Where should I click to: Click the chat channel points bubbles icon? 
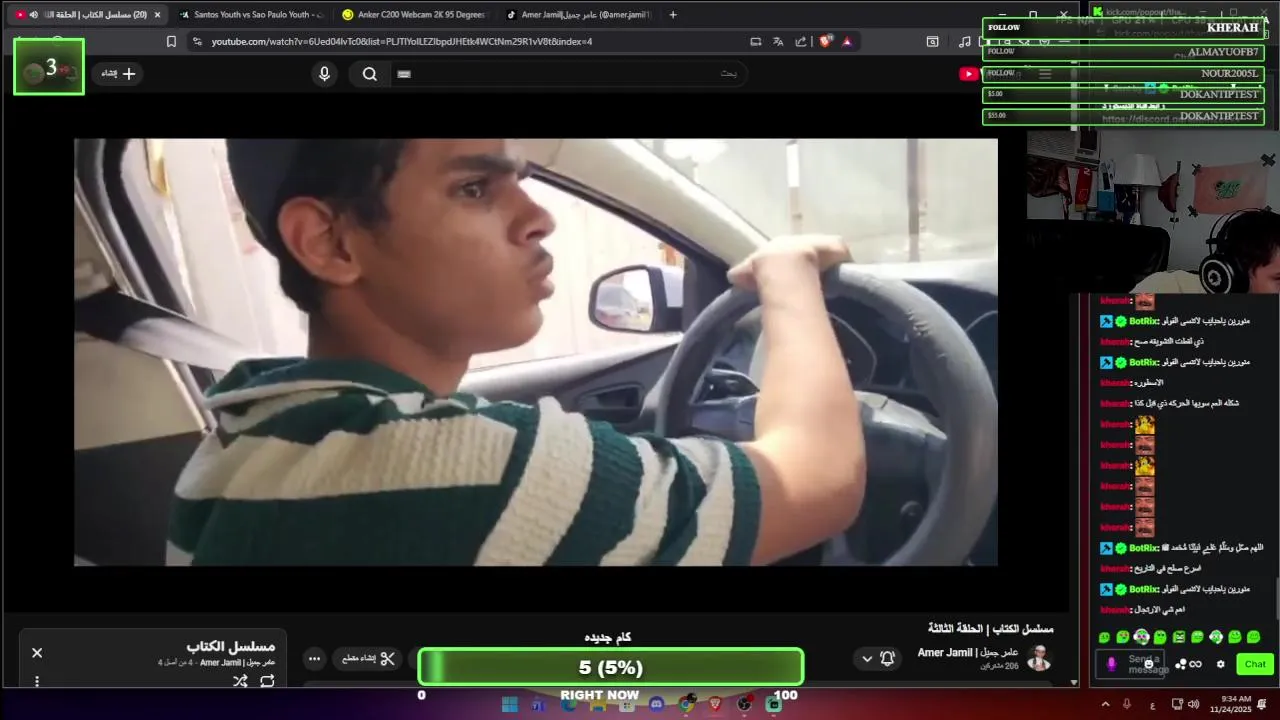(1181, 664)
